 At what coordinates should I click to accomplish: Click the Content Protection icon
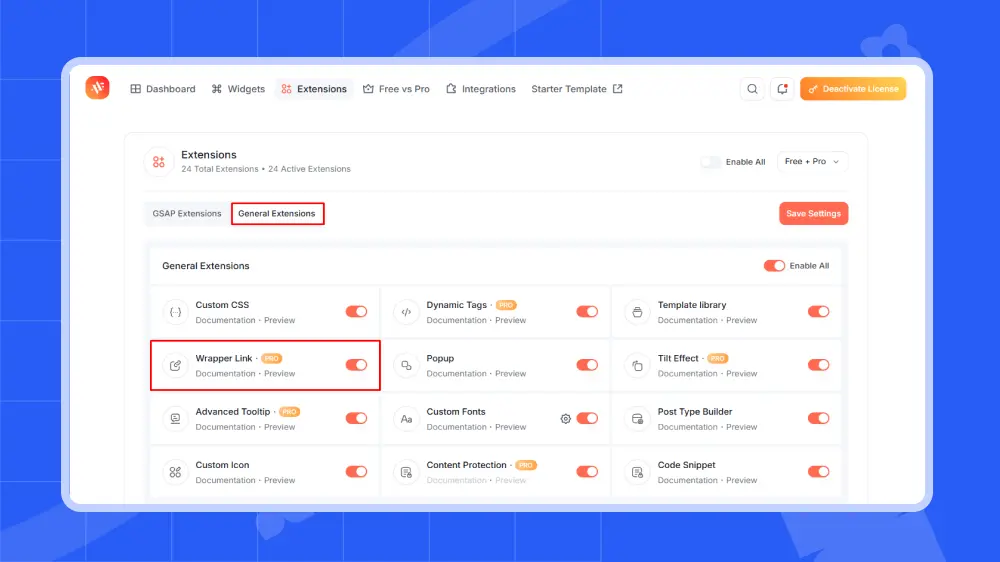(406, 472)
